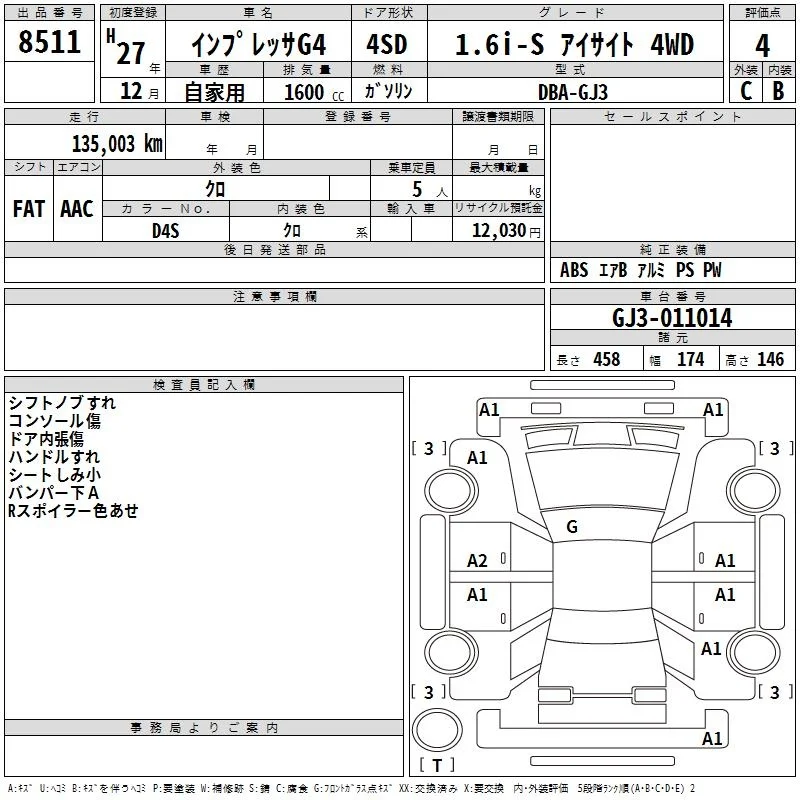Click the [T] spare tire label

click(x=437, y=765)
